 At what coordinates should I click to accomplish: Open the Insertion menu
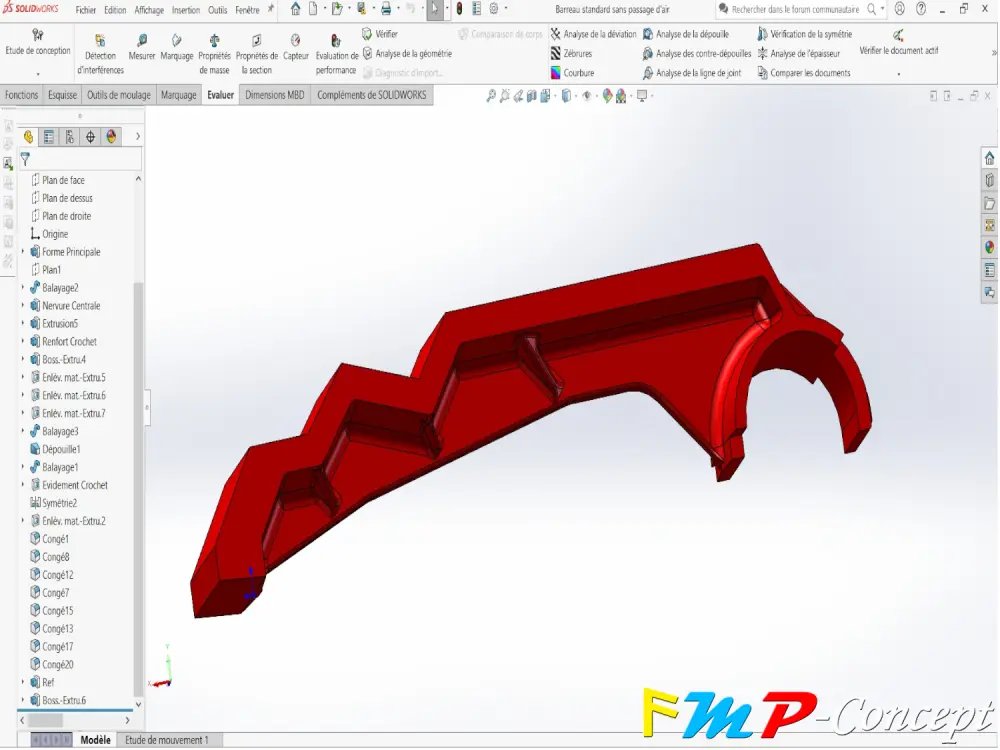(x=186, y=10)
